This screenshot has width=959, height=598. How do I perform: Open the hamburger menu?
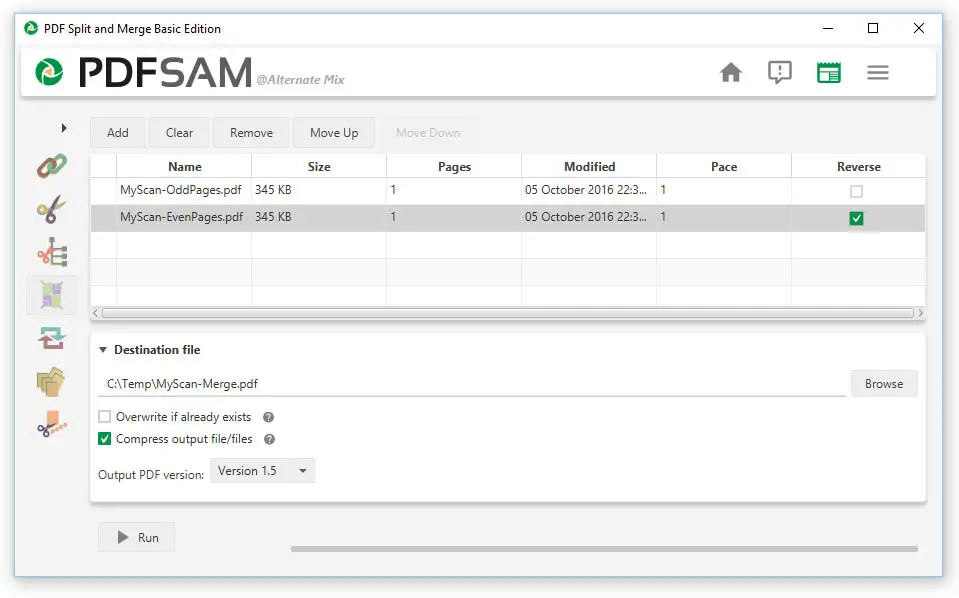pyautogui.click(x=878, y=72)
